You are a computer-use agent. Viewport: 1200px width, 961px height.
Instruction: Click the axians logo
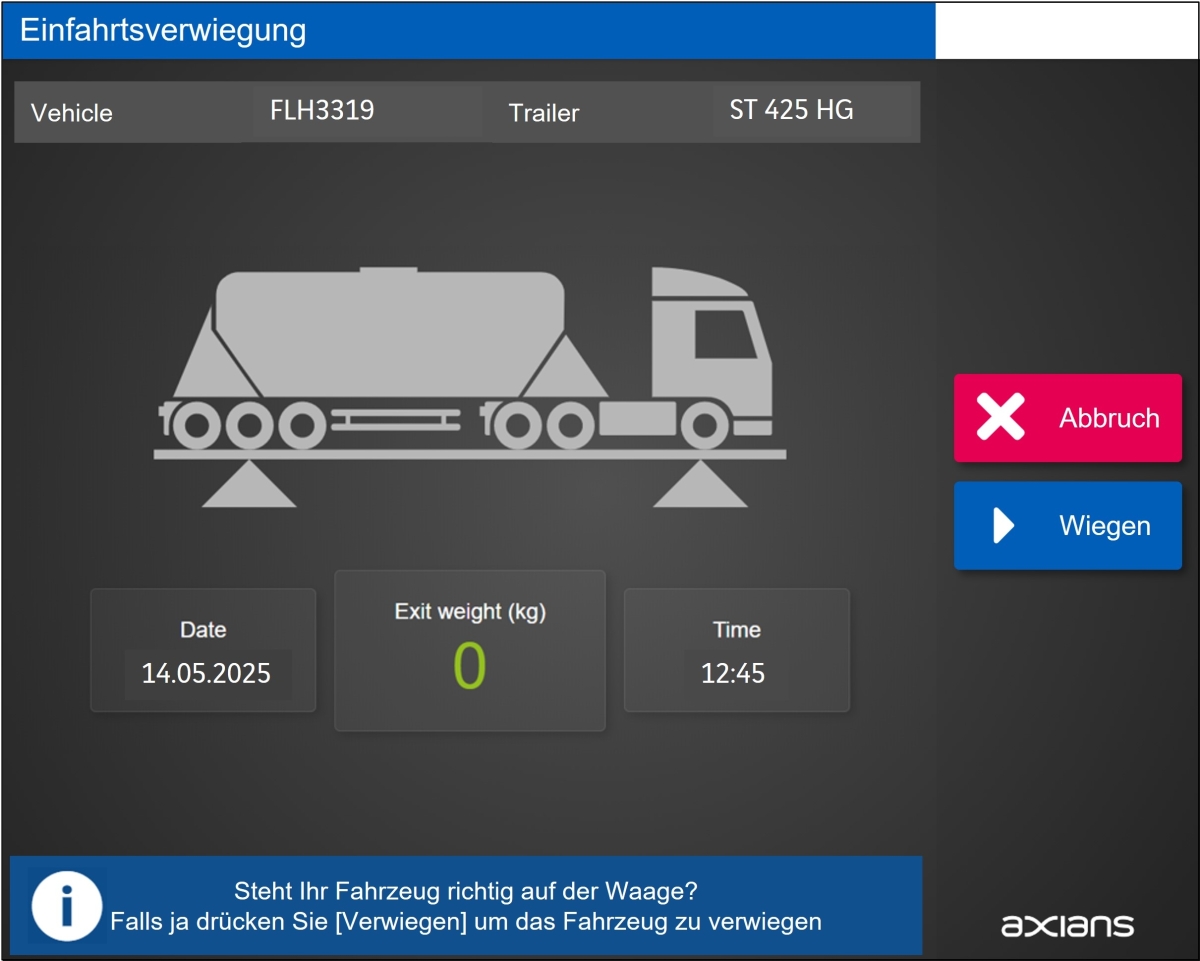(x=1067, y=925)
